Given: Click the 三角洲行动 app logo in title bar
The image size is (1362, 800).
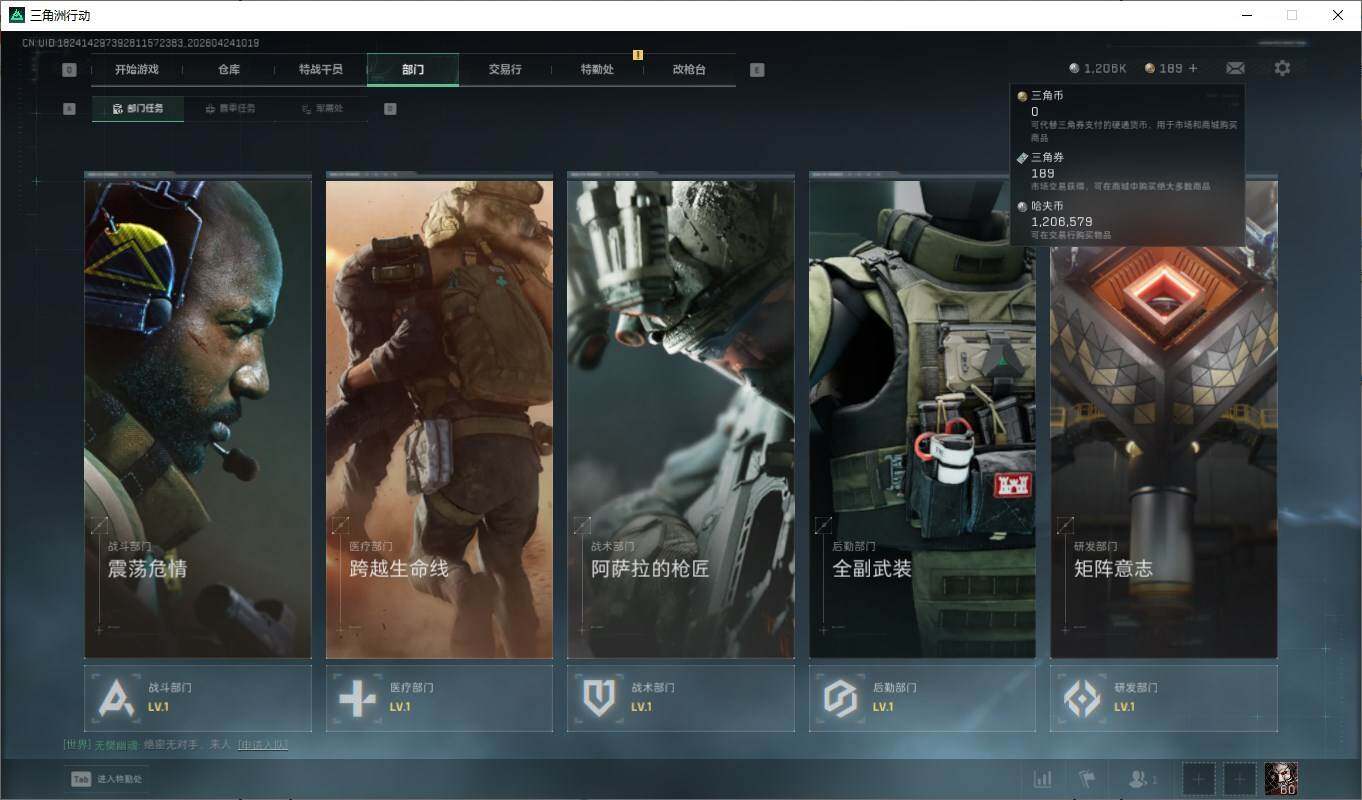Looking at the screenshot, I should tap(16, 15).
